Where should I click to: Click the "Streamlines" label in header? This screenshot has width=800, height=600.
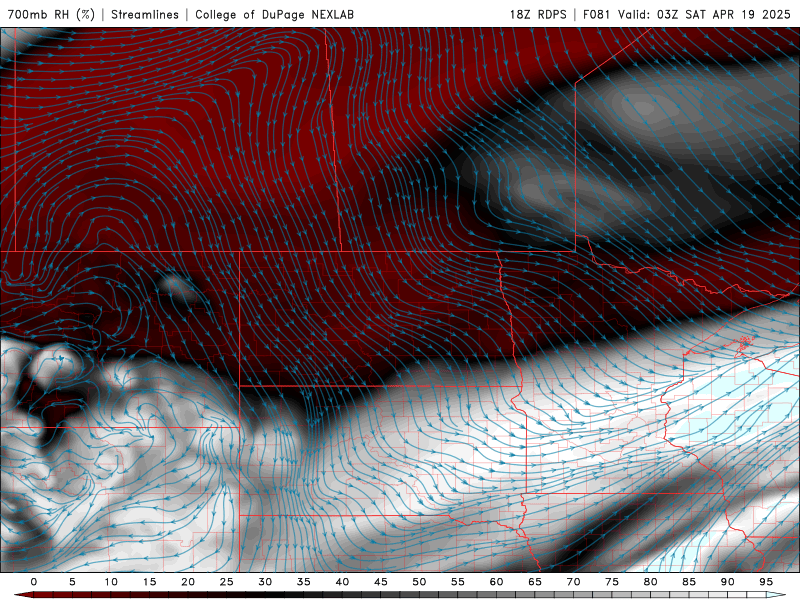pos(145,14)
